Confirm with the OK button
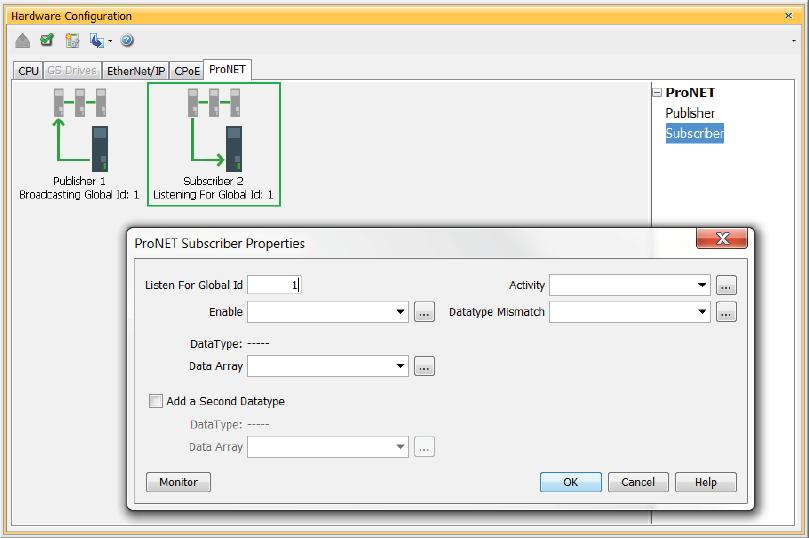This screenshot has width=809, height=538. coord(571,482)
